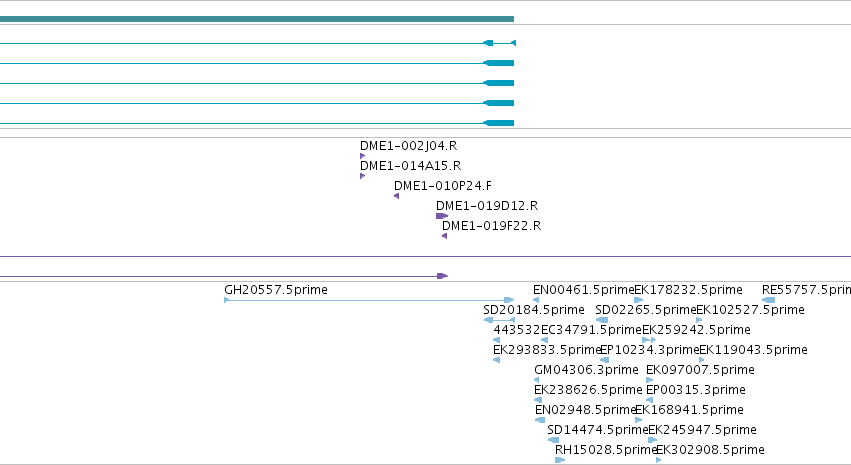851x465 pixels.
Task: Click the thick dark teal gene bar
Action: tap(257, 20)
